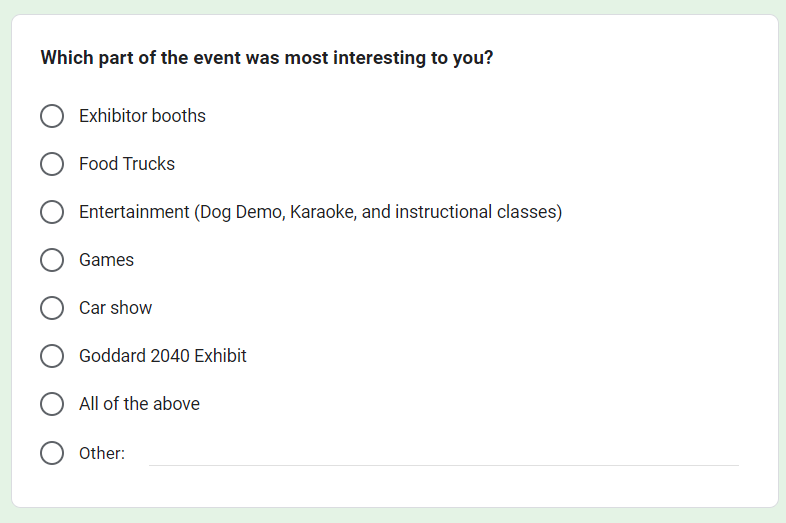
Task: Click the 'Entertainment (Dog Demo, Karaoke...)' label text
Action: 320,212
